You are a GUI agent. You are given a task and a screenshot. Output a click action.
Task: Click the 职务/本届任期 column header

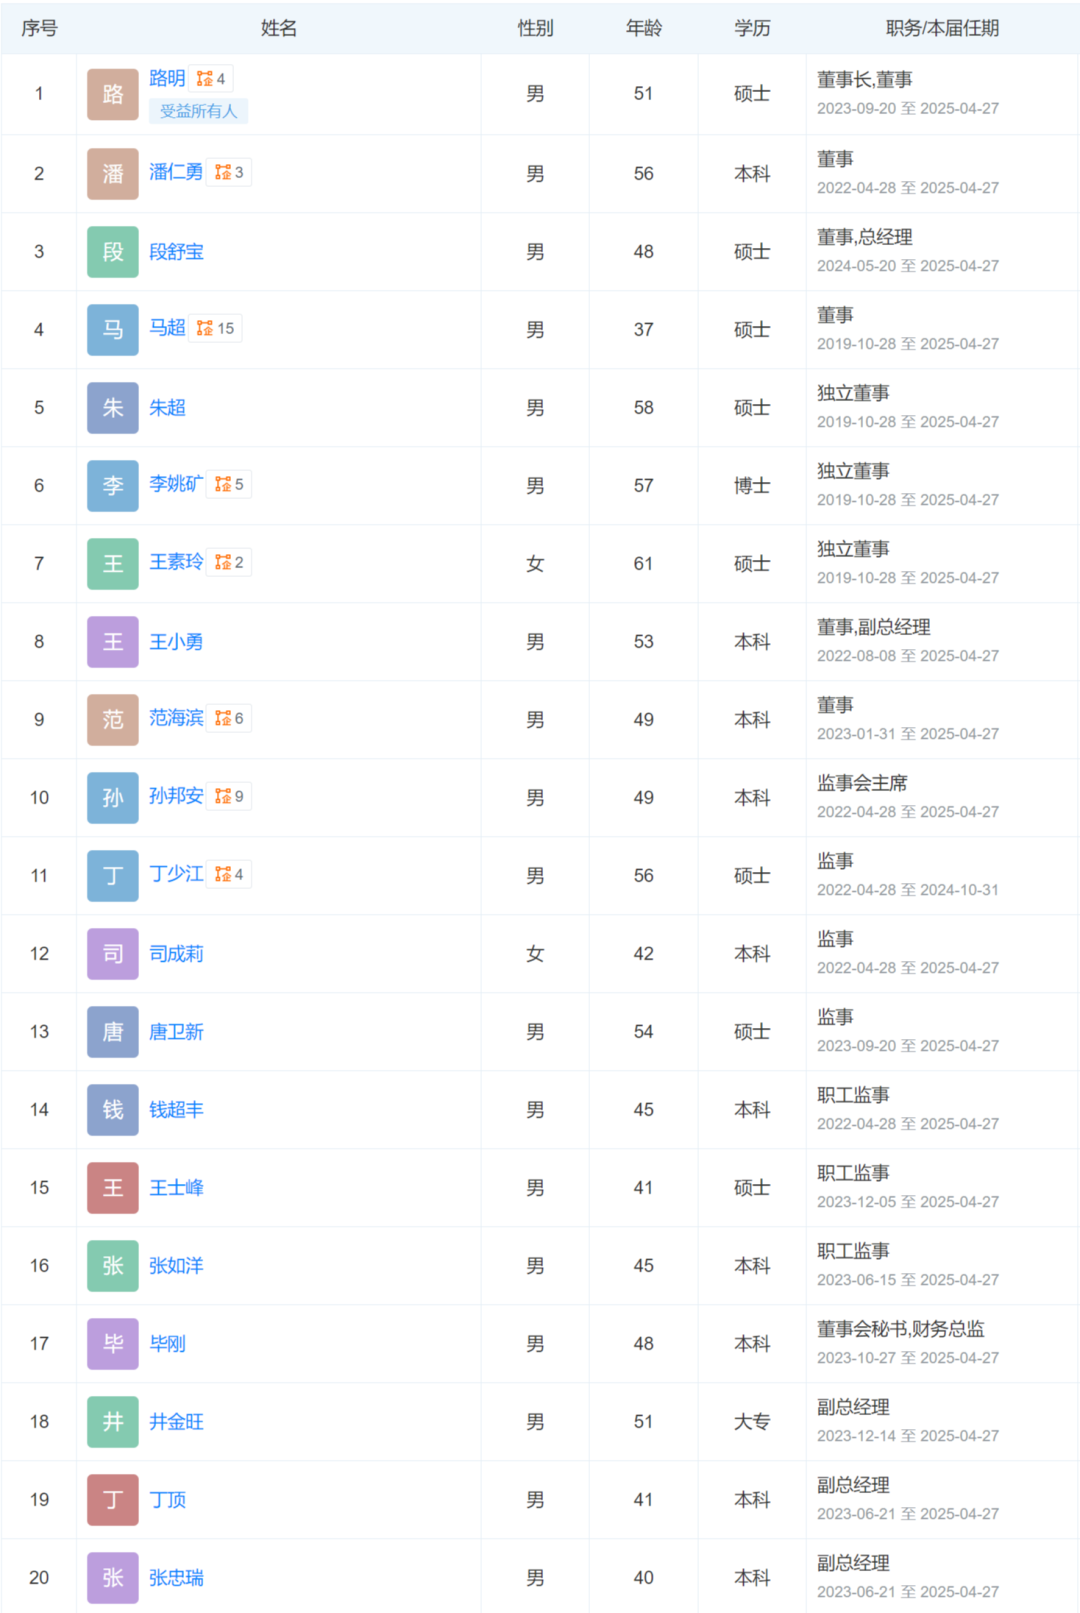942,28
